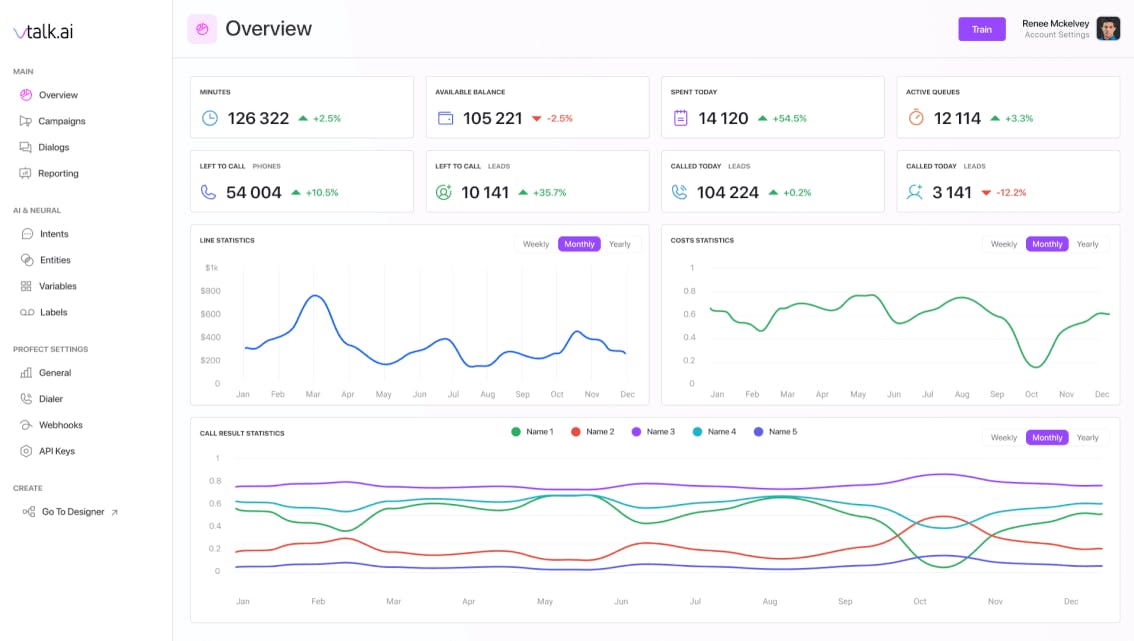Switch Costs Statistics to Yearly
This screenshot has width=1134, height=641.
pos(1087,244)
